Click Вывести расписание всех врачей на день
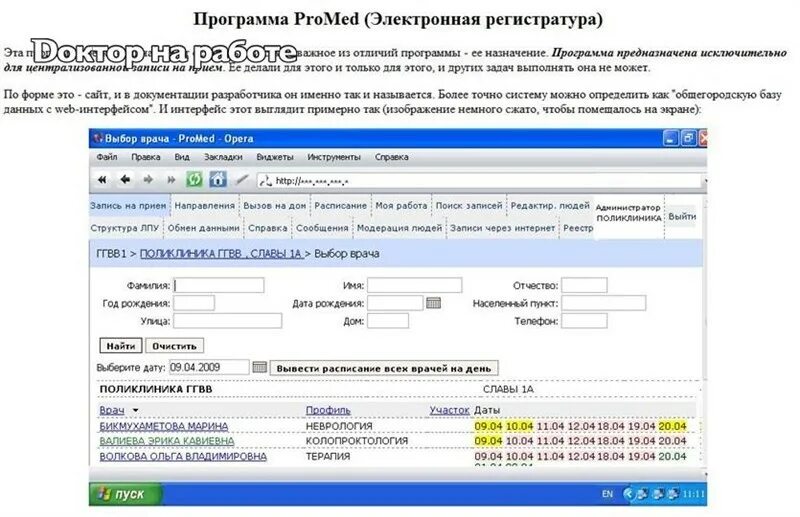Screen dimensions: 800x517 [384, 368]
